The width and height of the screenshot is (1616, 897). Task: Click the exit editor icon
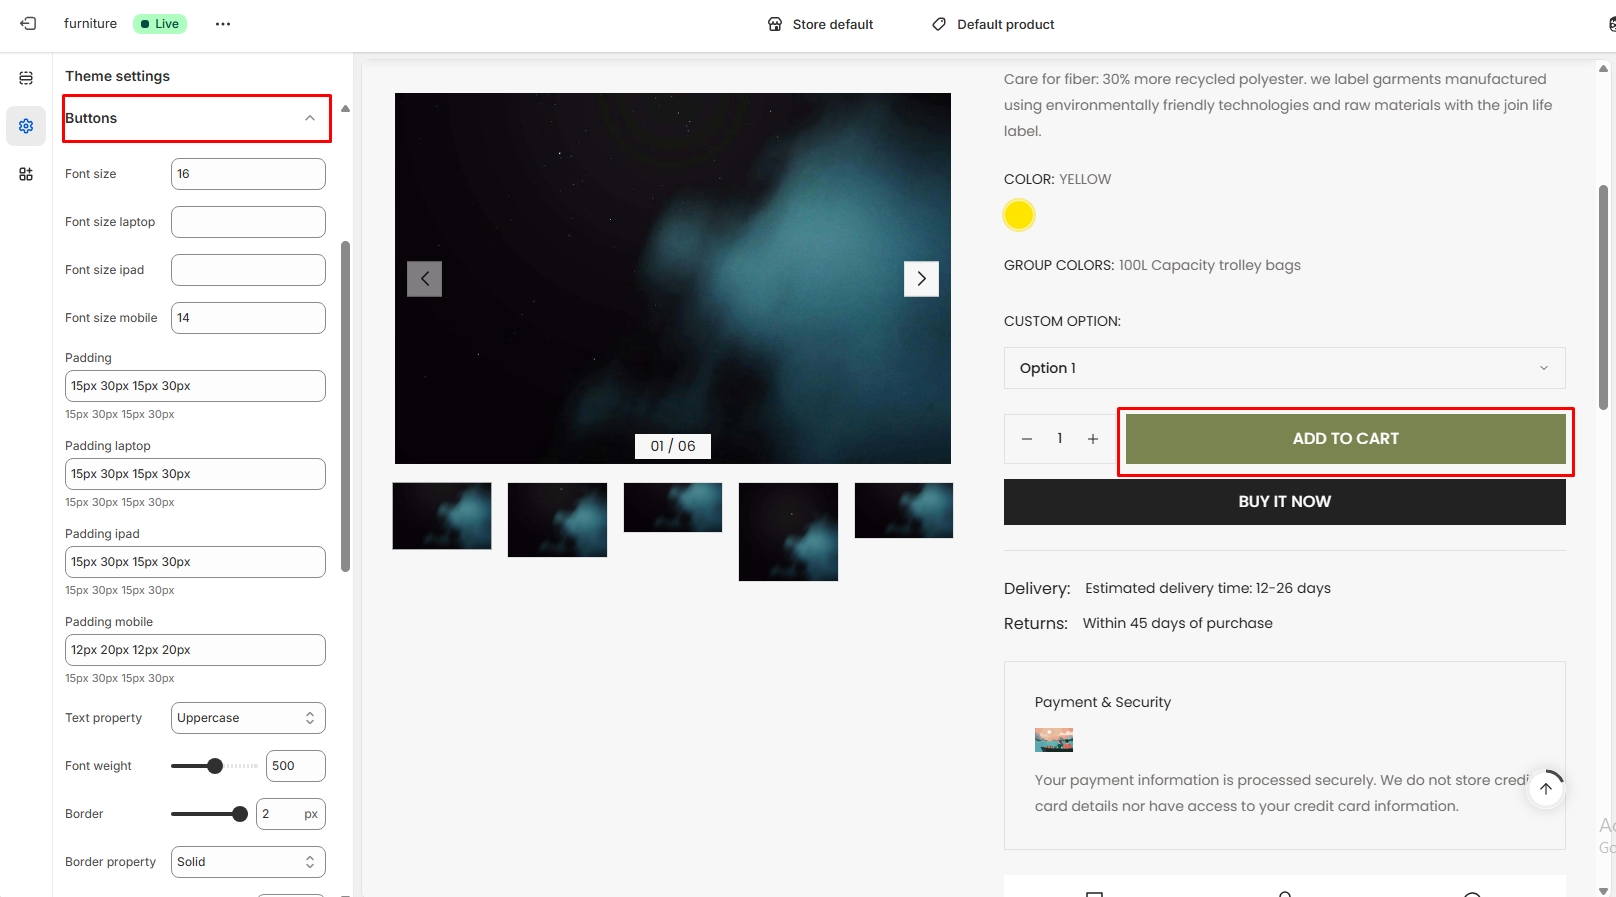pyautogui.click(x=28, y=24)
